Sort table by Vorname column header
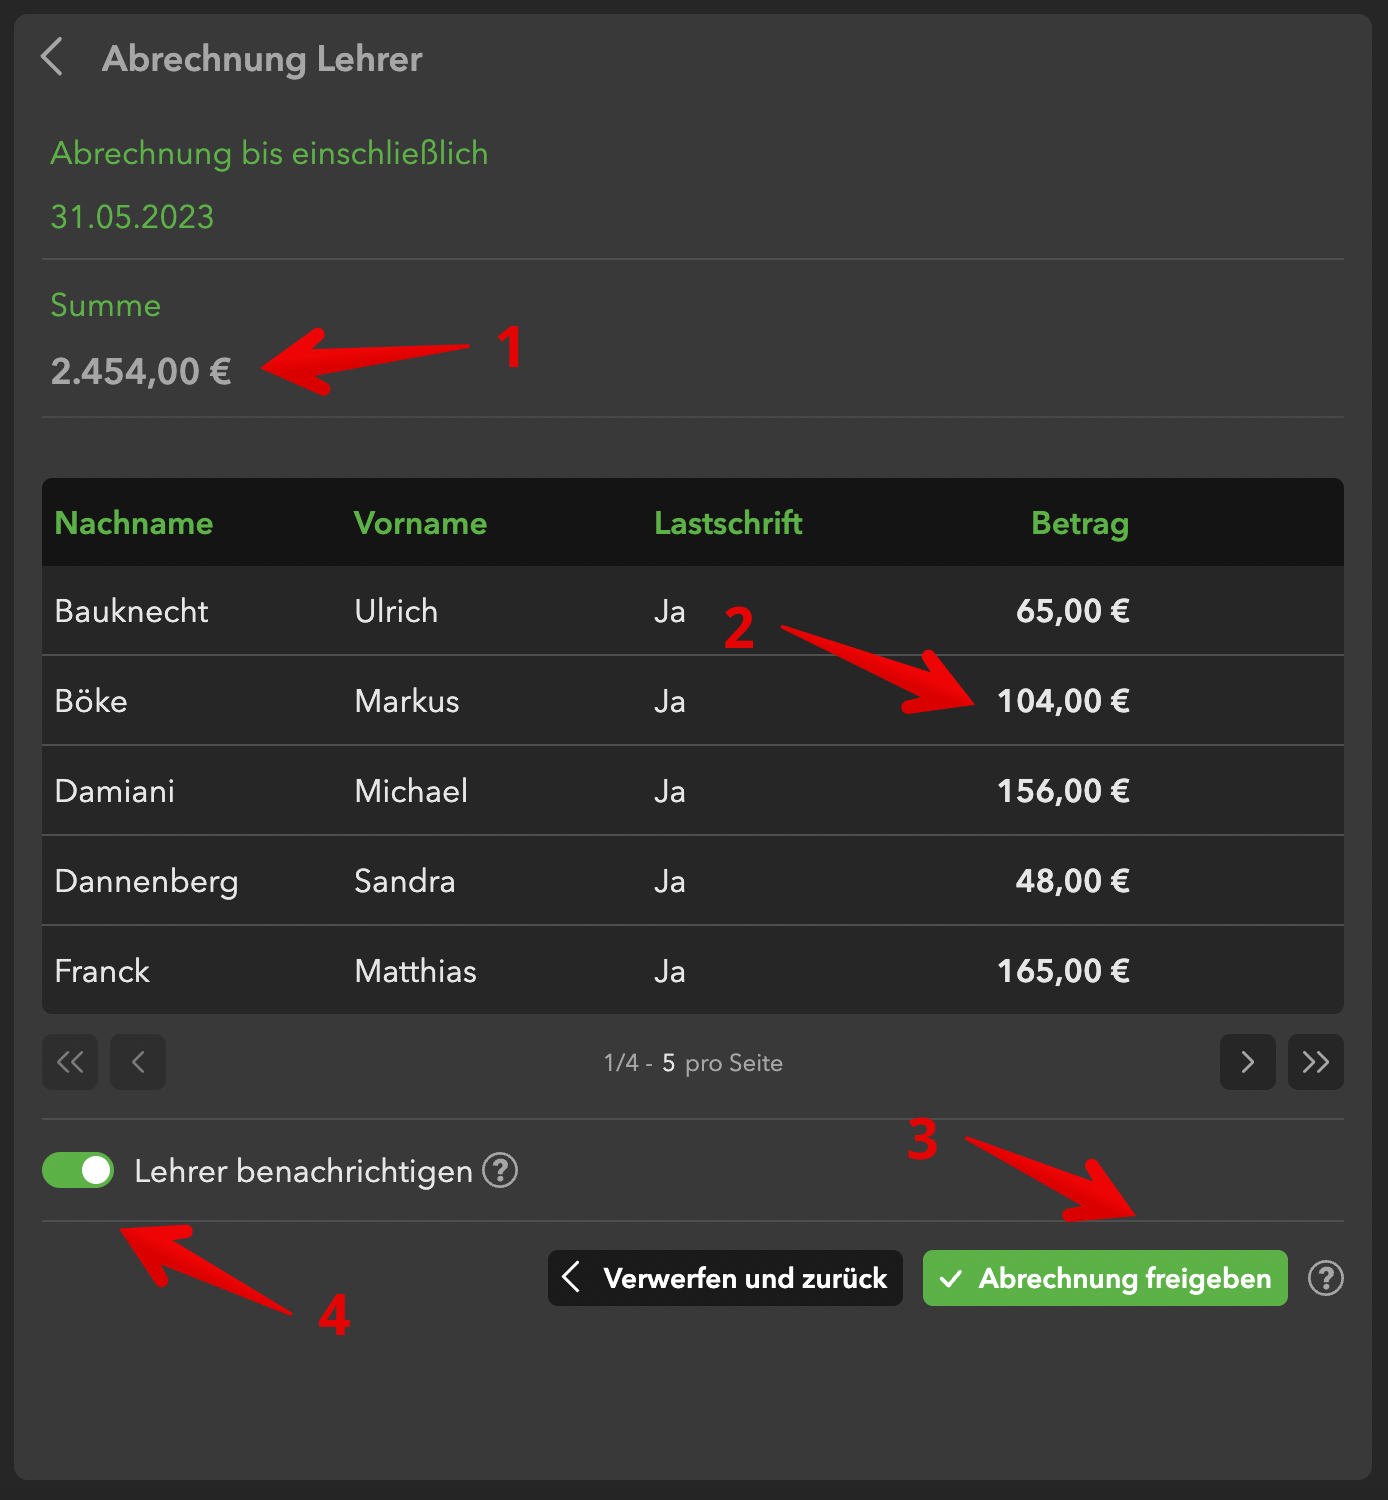 420,523
